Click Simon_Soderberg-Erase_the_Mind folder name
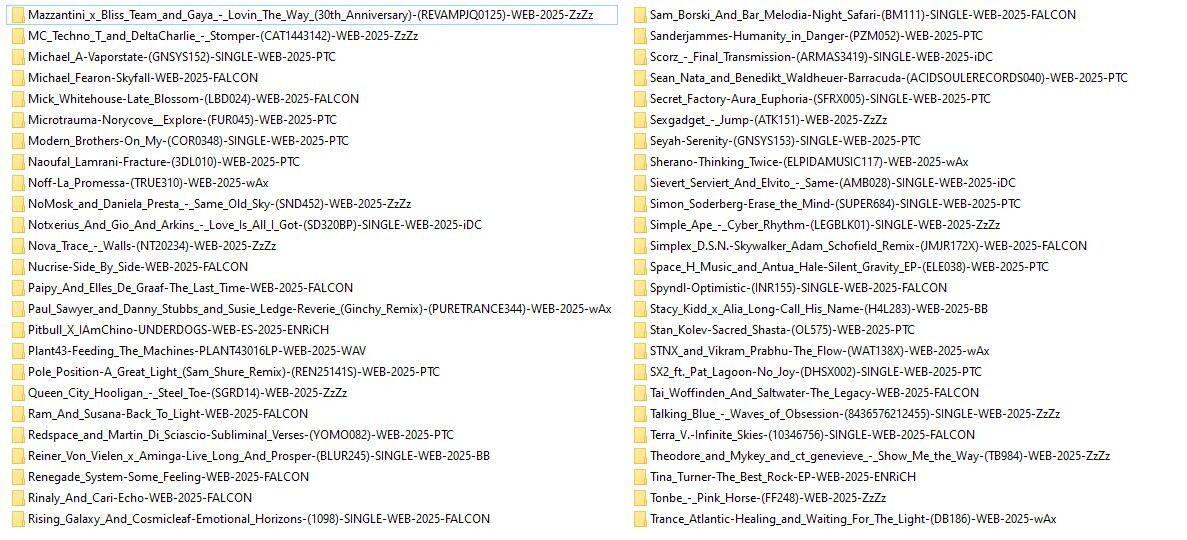The height and width of the screenshot is (540, 1187). [835, 204]
